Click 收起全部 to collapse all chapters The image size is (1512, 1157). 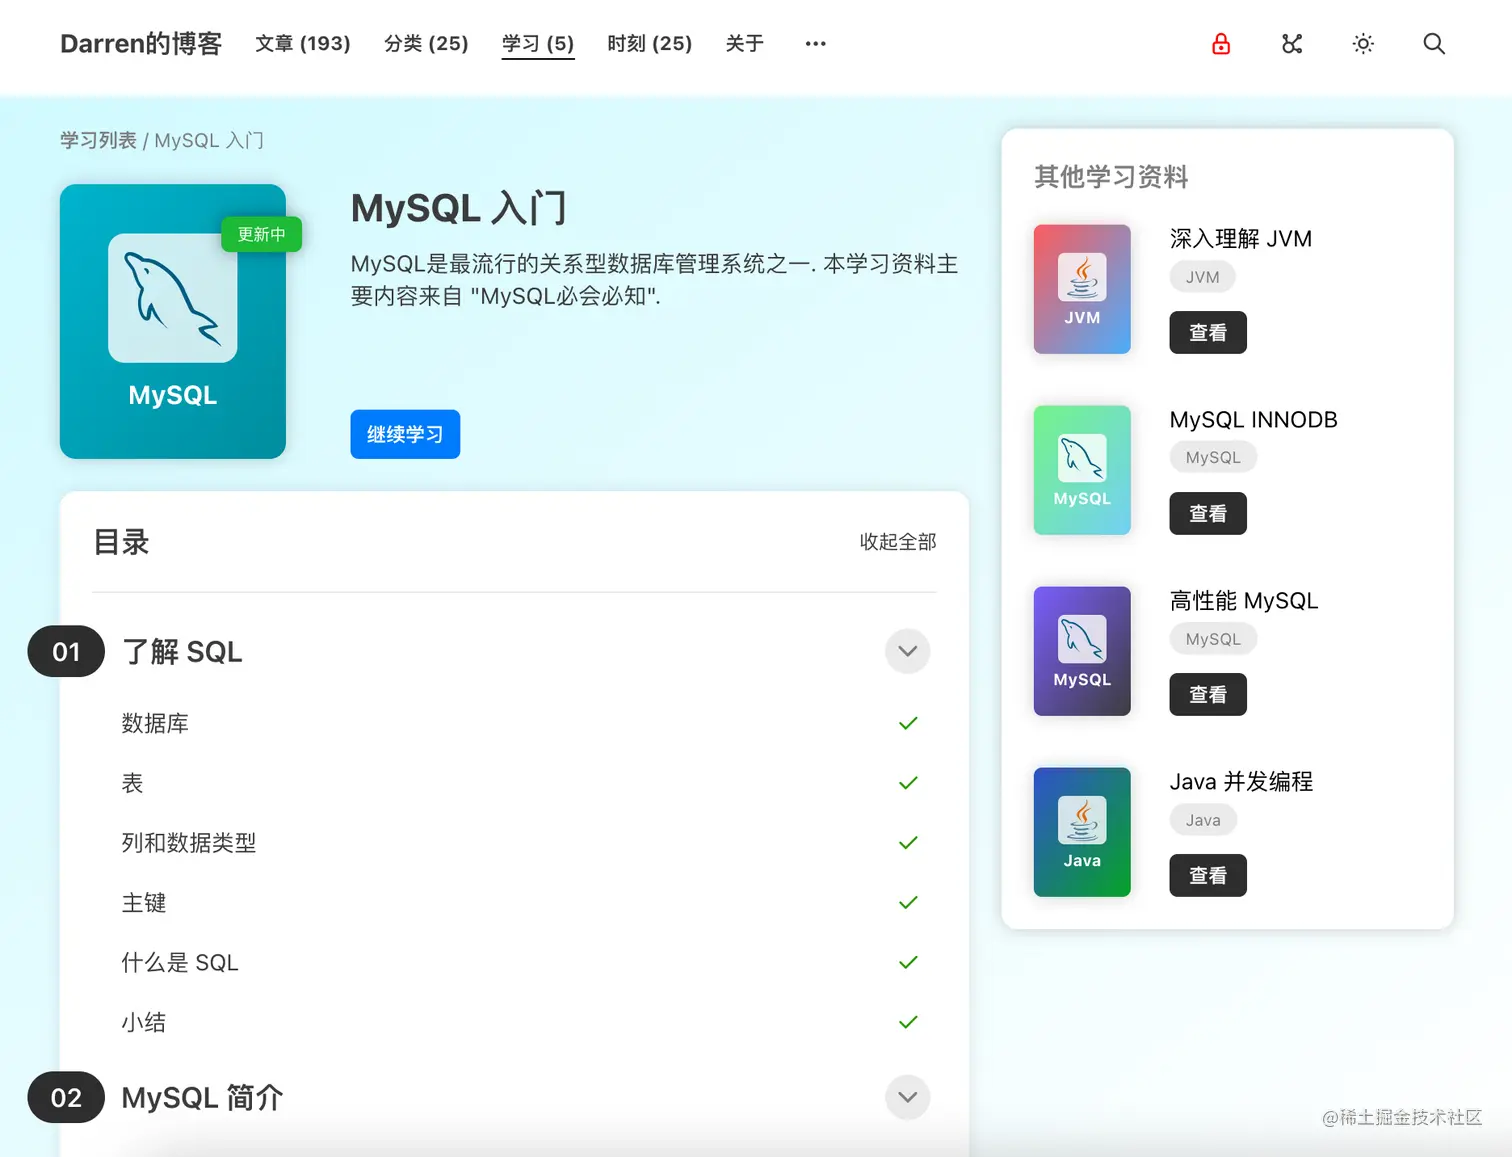[x=898, y=541]
